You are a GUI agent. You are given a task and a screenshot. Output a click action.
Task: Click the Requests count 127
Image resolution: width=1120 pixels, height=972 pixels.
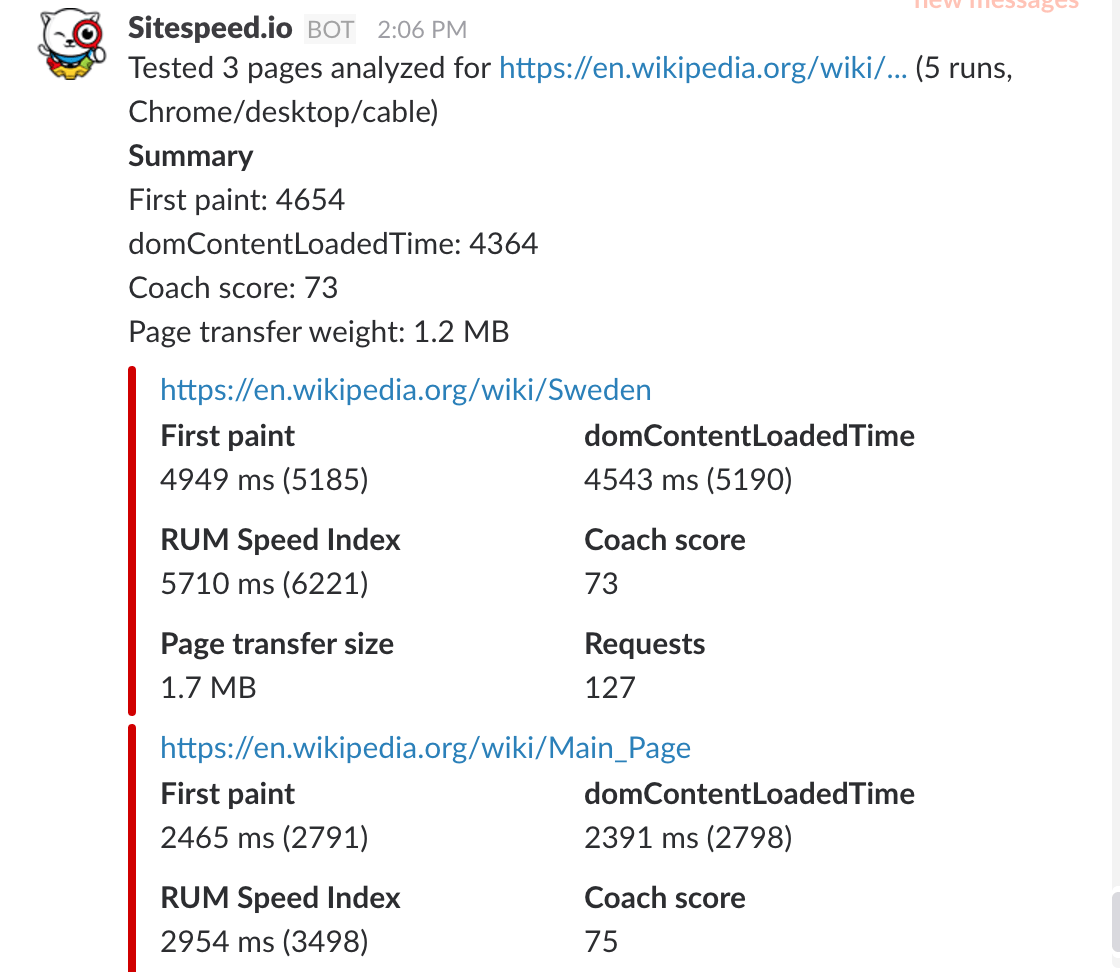click(x=610, y=687)
